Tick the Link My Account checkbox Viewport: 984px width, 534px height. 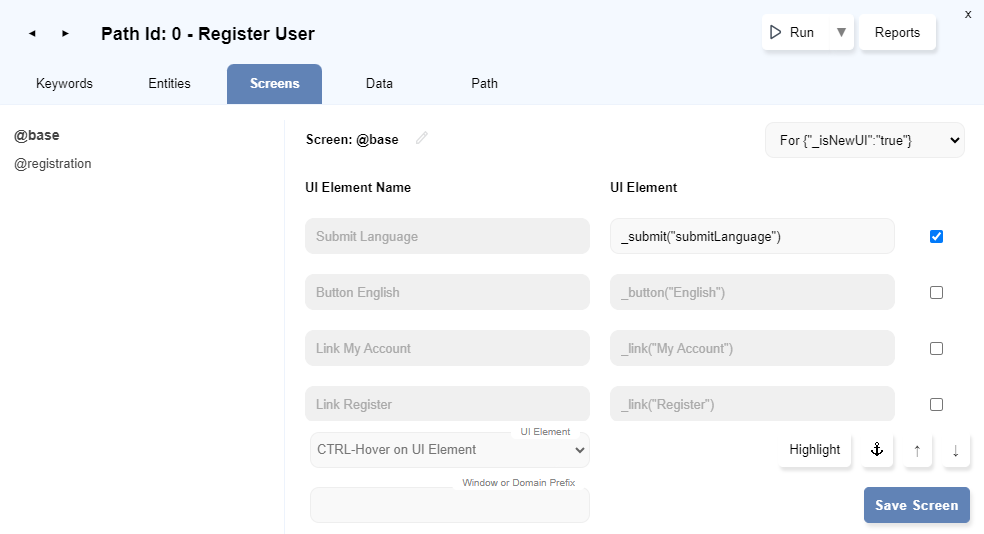[936, 349]
